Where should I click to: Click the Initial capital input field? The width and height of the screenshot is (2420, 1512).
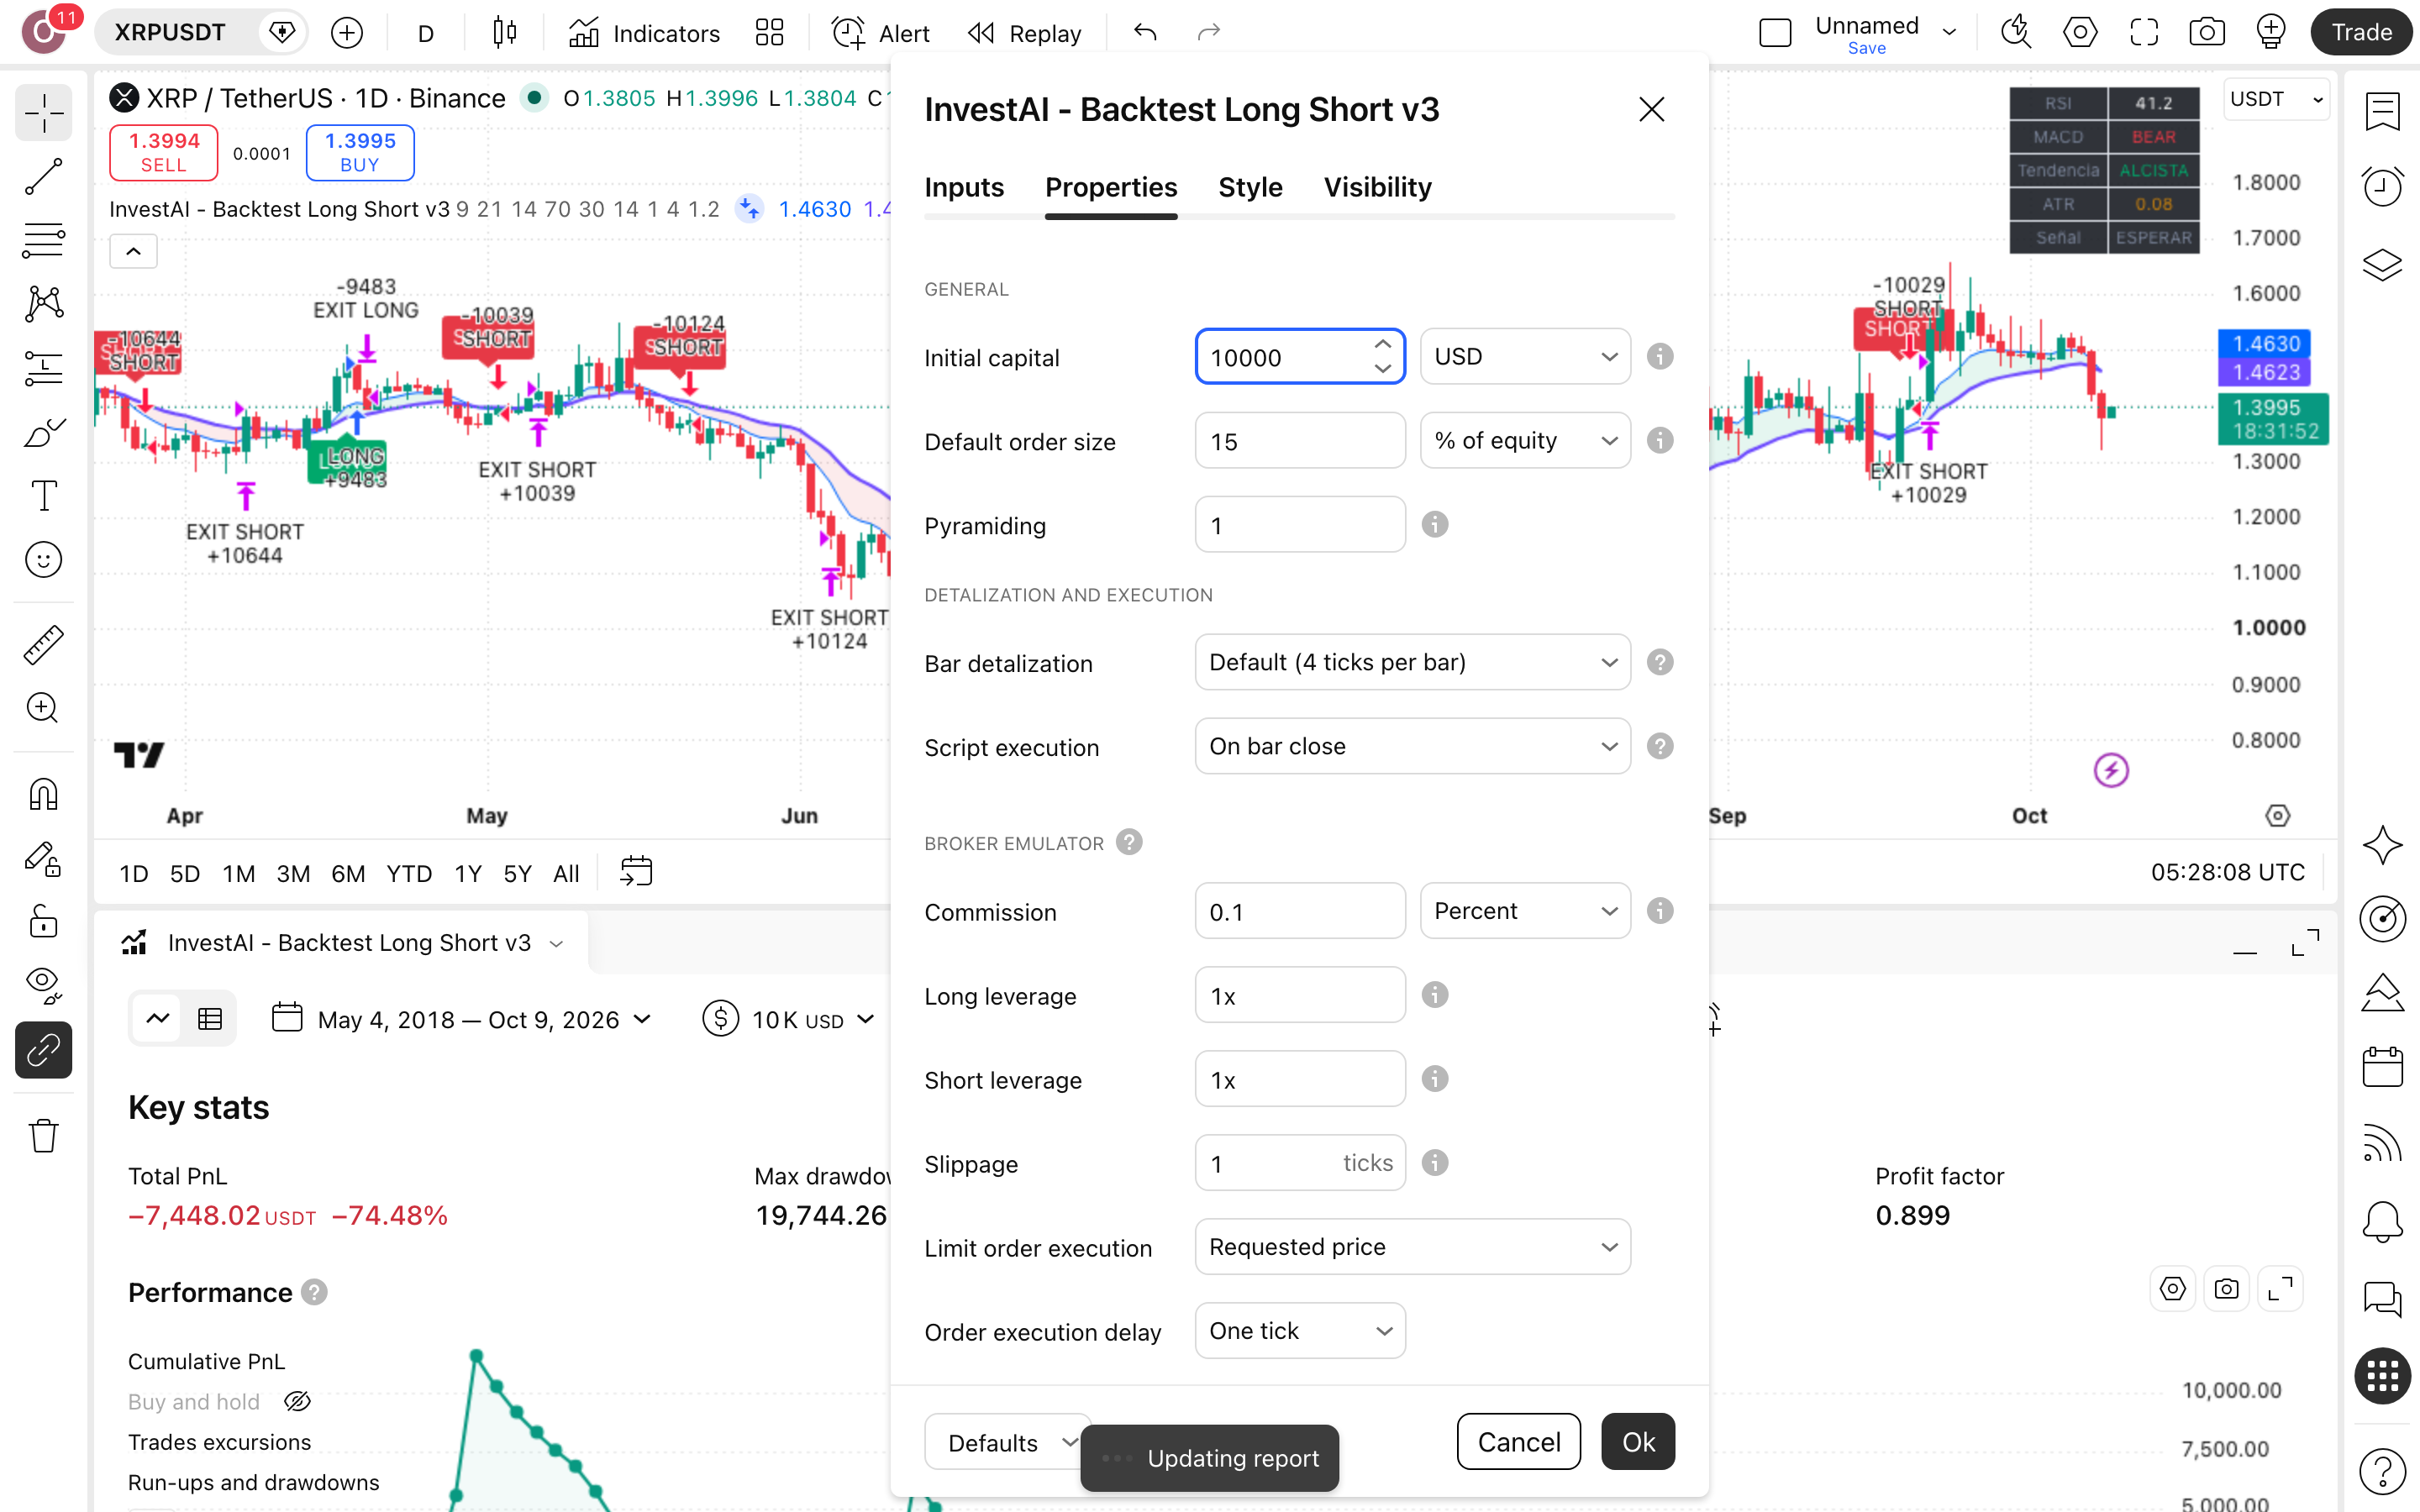(x=1300, y=357)
